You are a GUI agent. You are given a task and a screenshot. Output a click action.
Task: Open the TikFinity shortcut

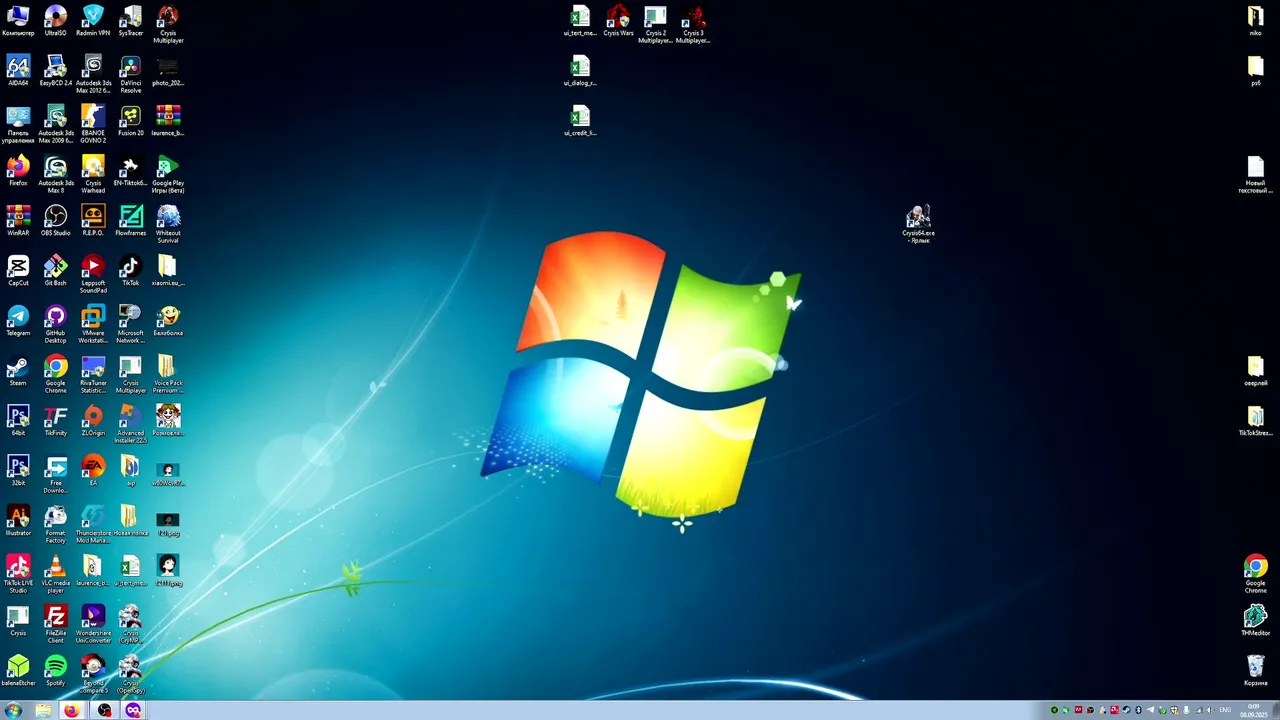(x=55, y=421)
